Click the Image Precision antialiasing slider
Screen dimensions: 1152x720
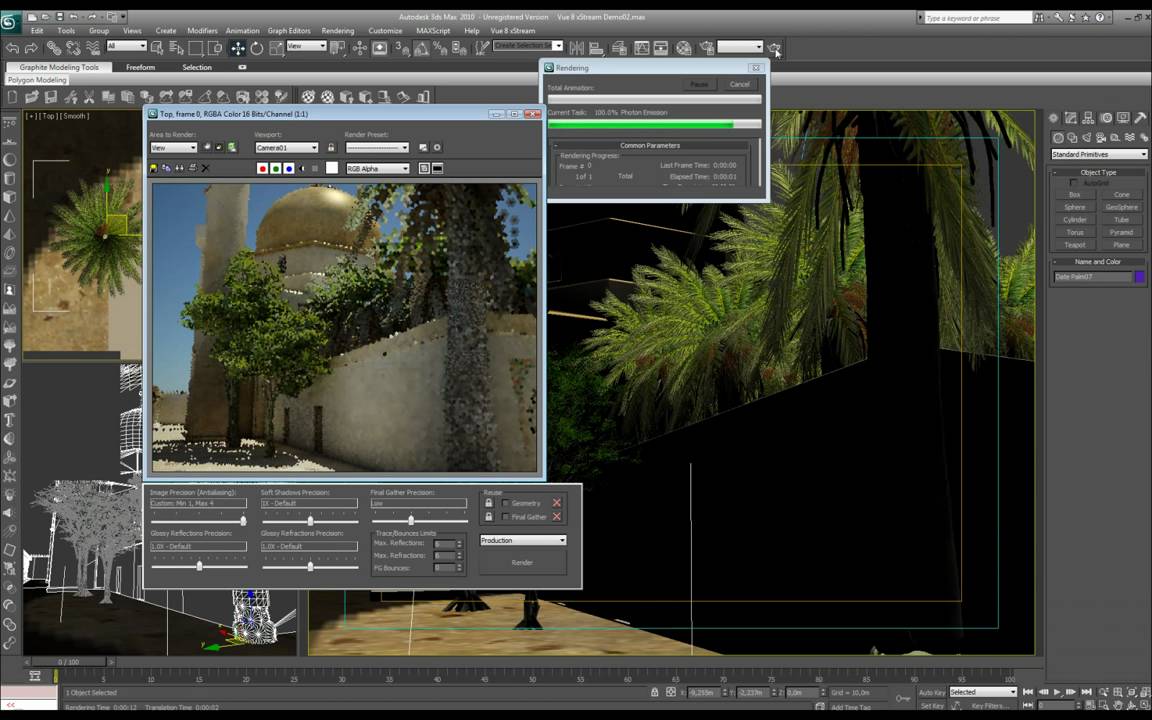tap(242, 521)
